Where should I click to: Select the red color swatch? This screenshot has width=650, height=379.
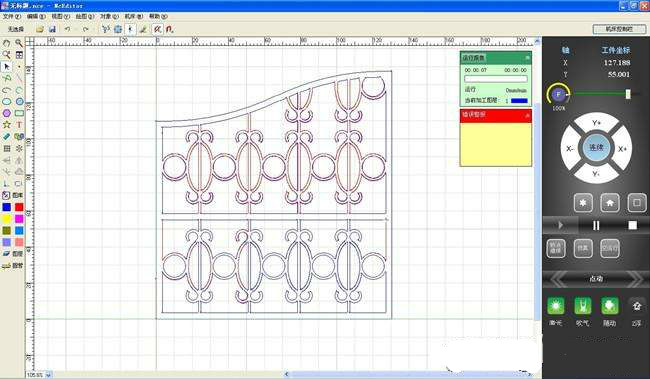pos(19,207)
